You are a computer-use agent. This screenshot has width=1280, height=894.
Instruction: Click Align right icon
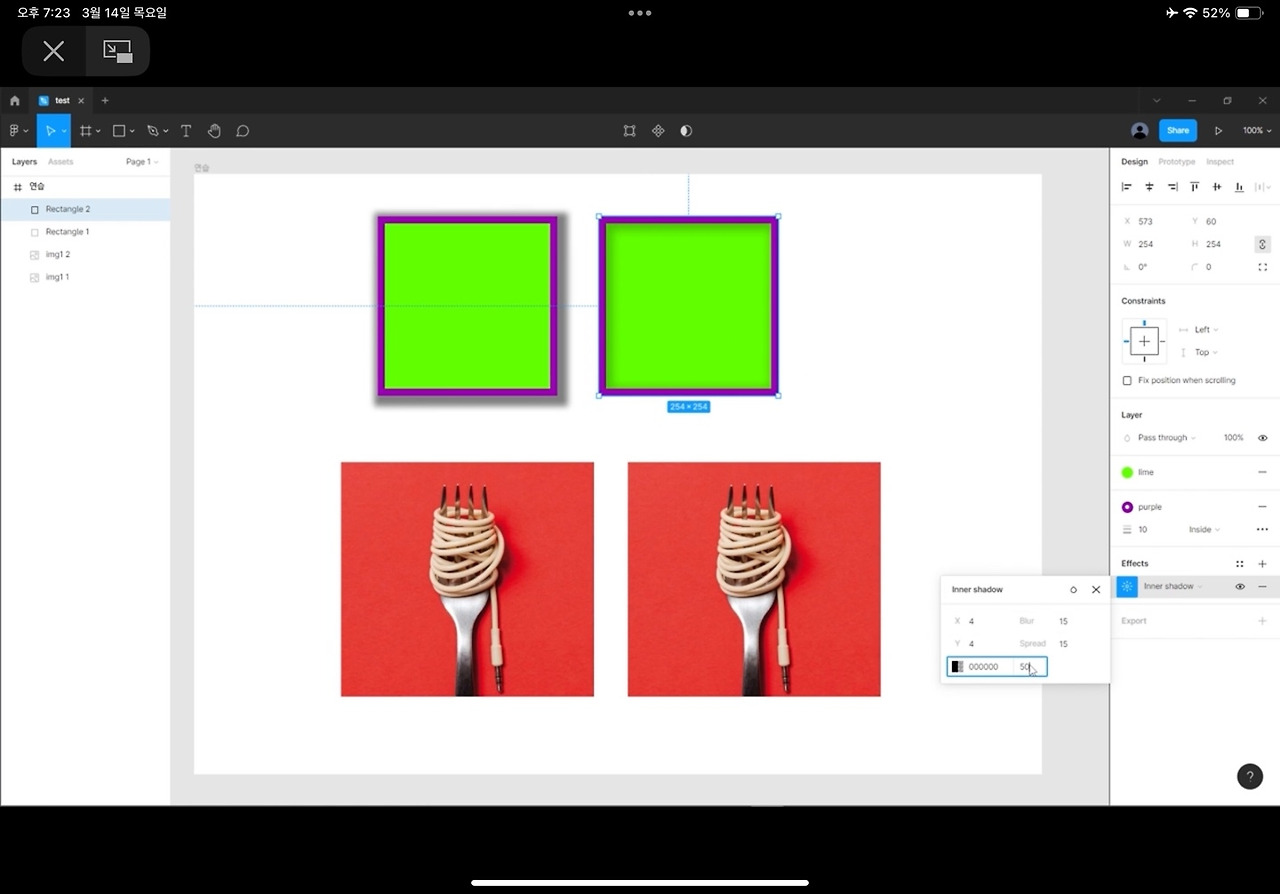coord(1172,187)
